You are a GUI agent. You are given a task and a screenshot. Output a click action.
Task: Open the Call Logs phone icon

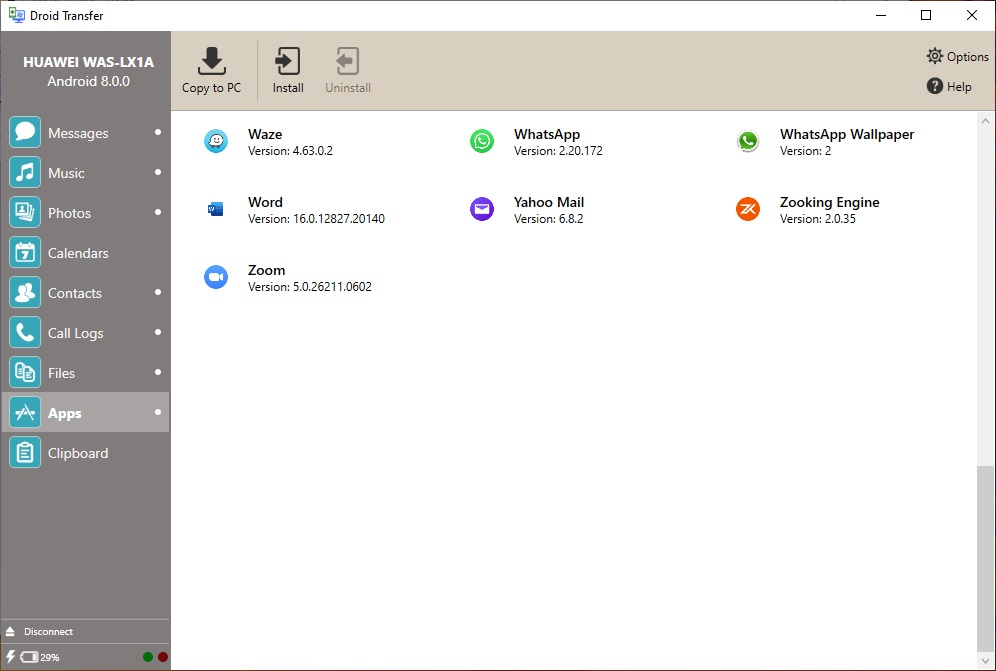(25, 332)
